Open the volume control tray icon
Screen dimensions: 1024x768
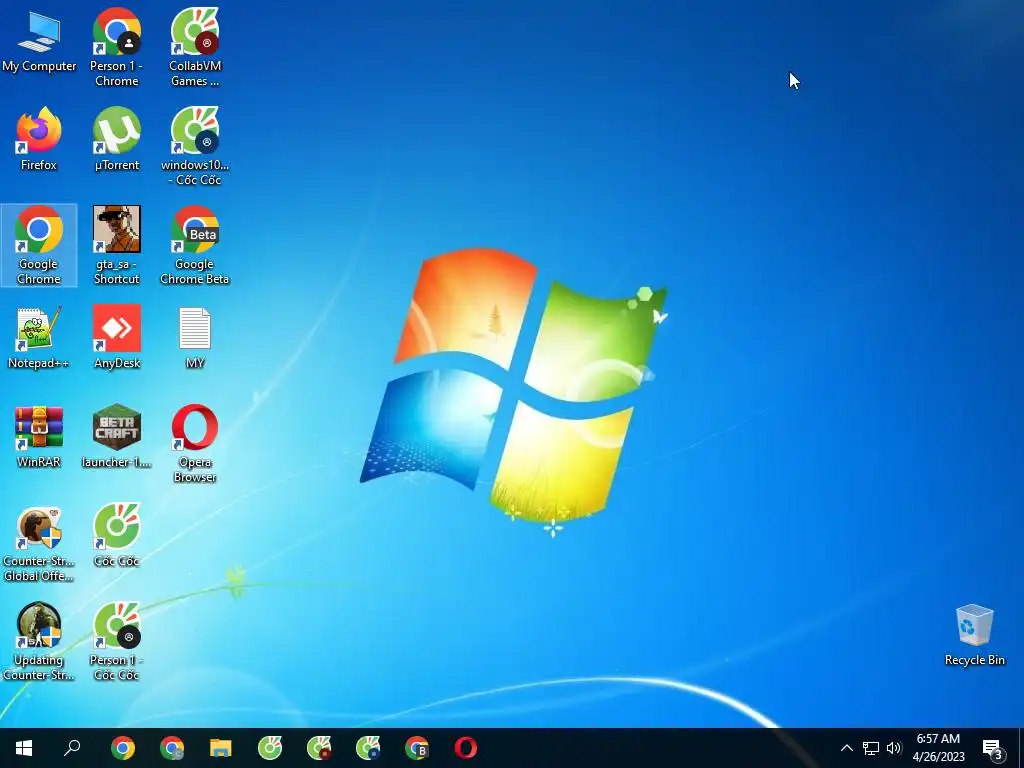tap(894, 748)
